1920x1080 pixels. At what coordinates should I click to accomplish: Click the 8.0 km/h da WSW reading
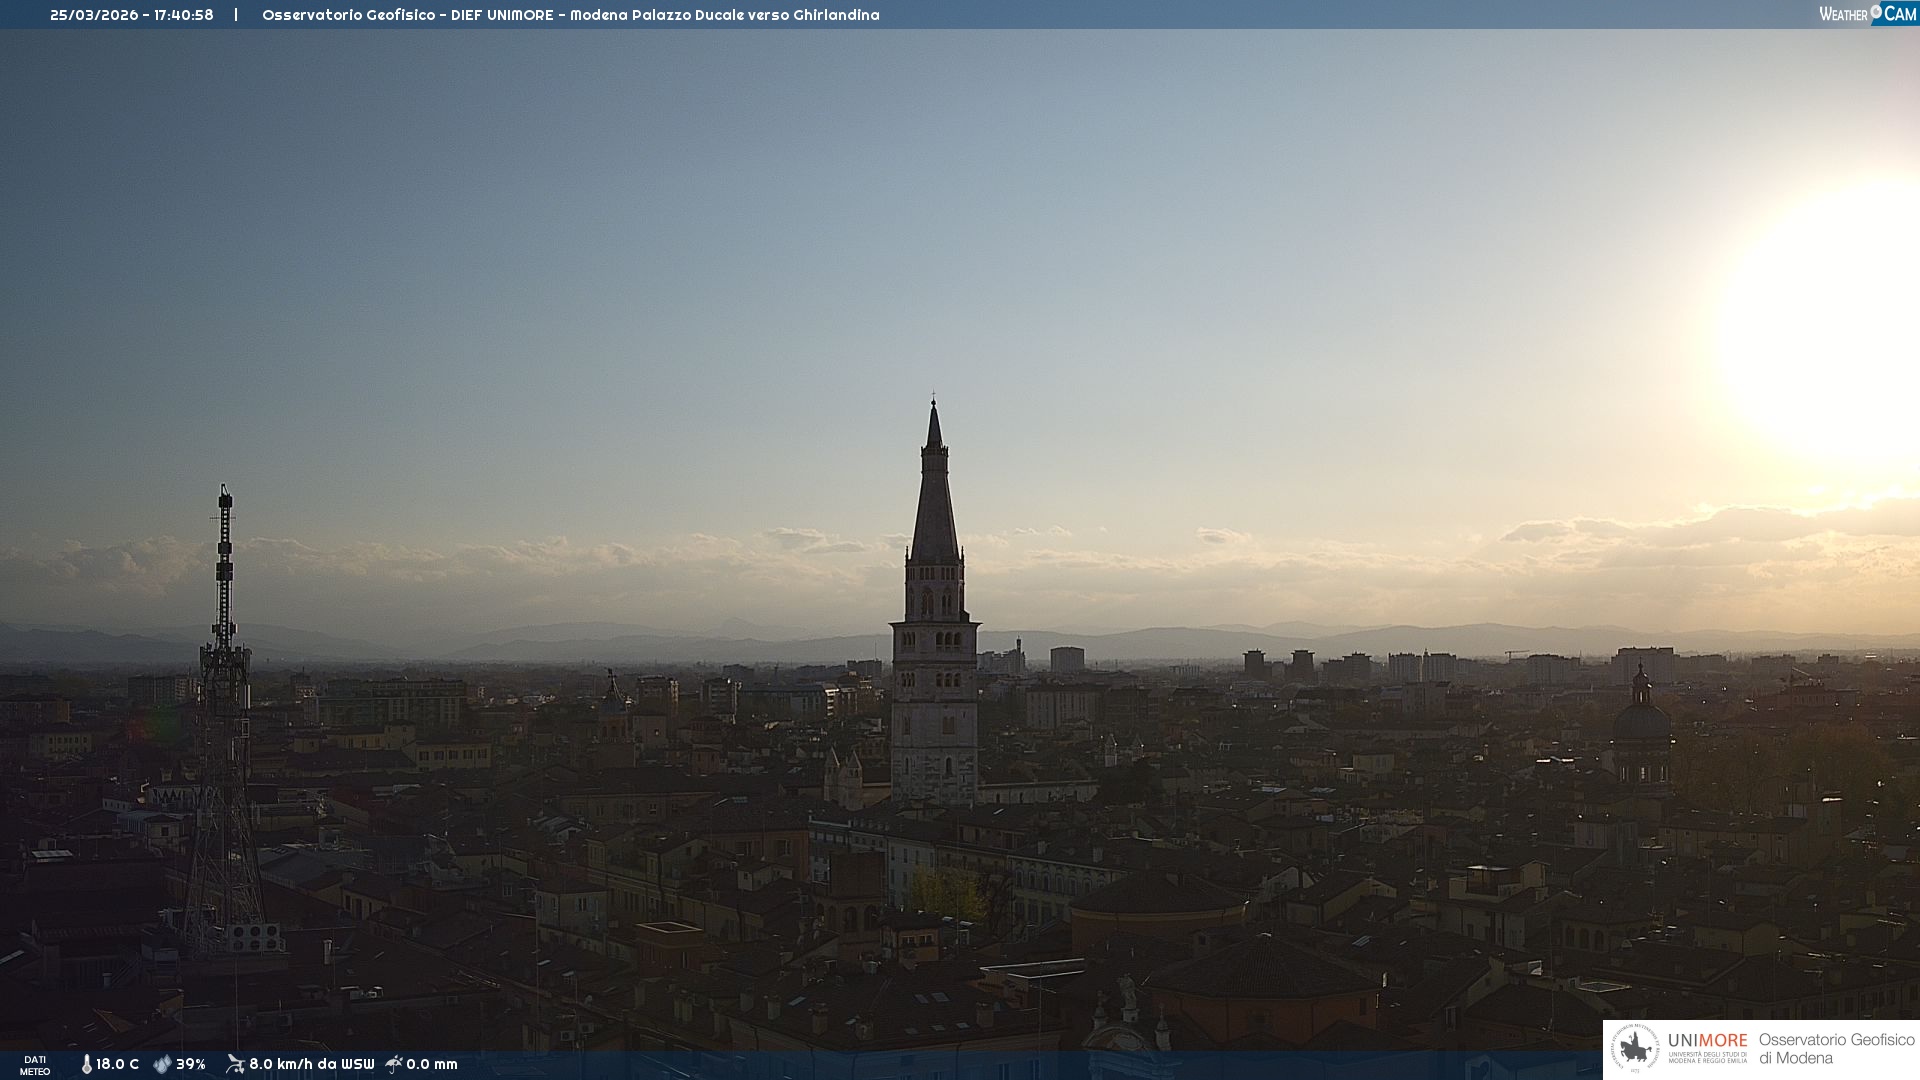311,1064
